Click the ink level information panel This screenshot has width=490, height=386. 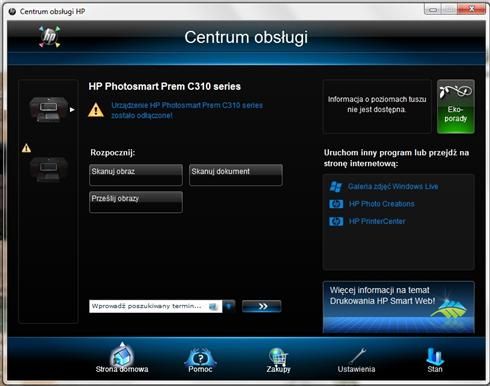tap(377, 106)
